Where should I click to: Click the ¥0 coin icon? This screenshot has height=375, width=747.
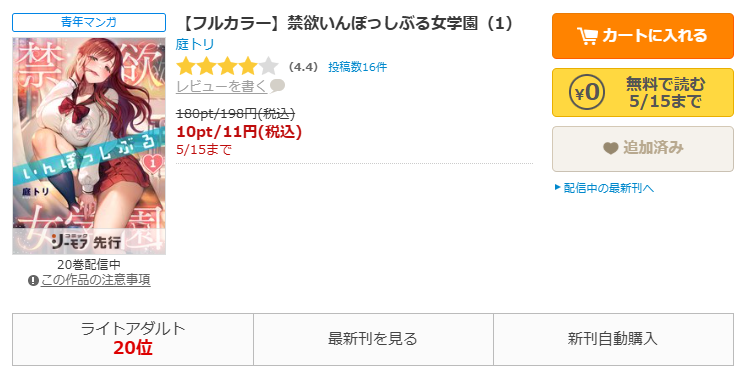click(x=587, y=92)
